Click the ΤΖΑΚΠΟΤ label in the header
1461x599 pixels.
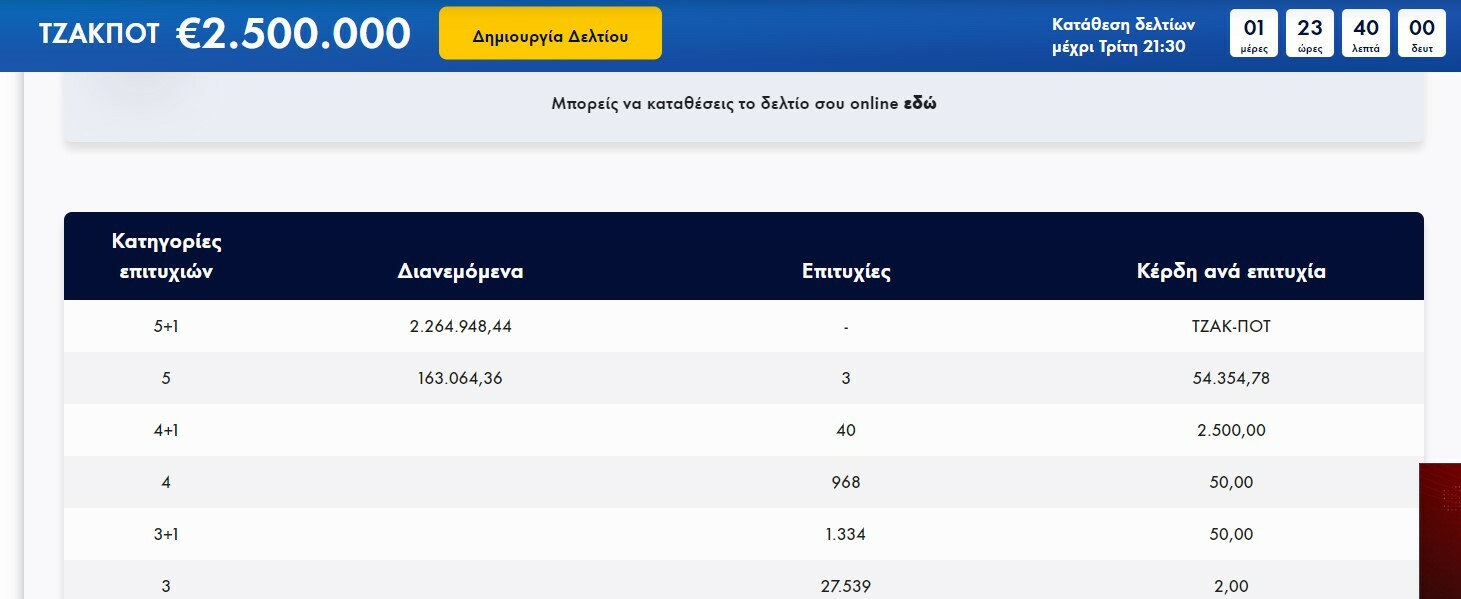pos(99,34)
